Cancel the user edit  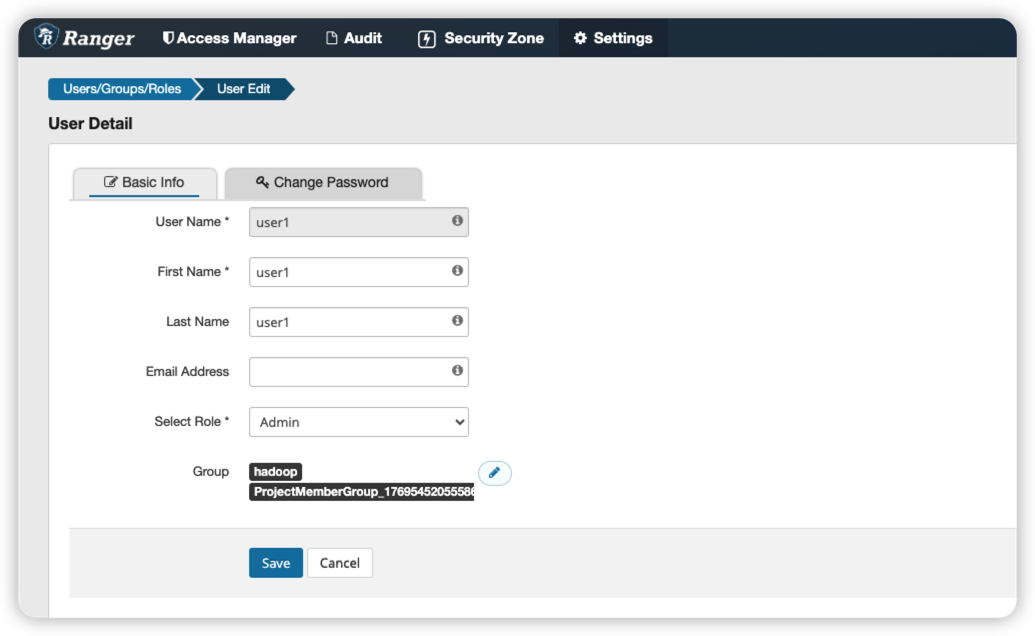[x=339, y=563]
